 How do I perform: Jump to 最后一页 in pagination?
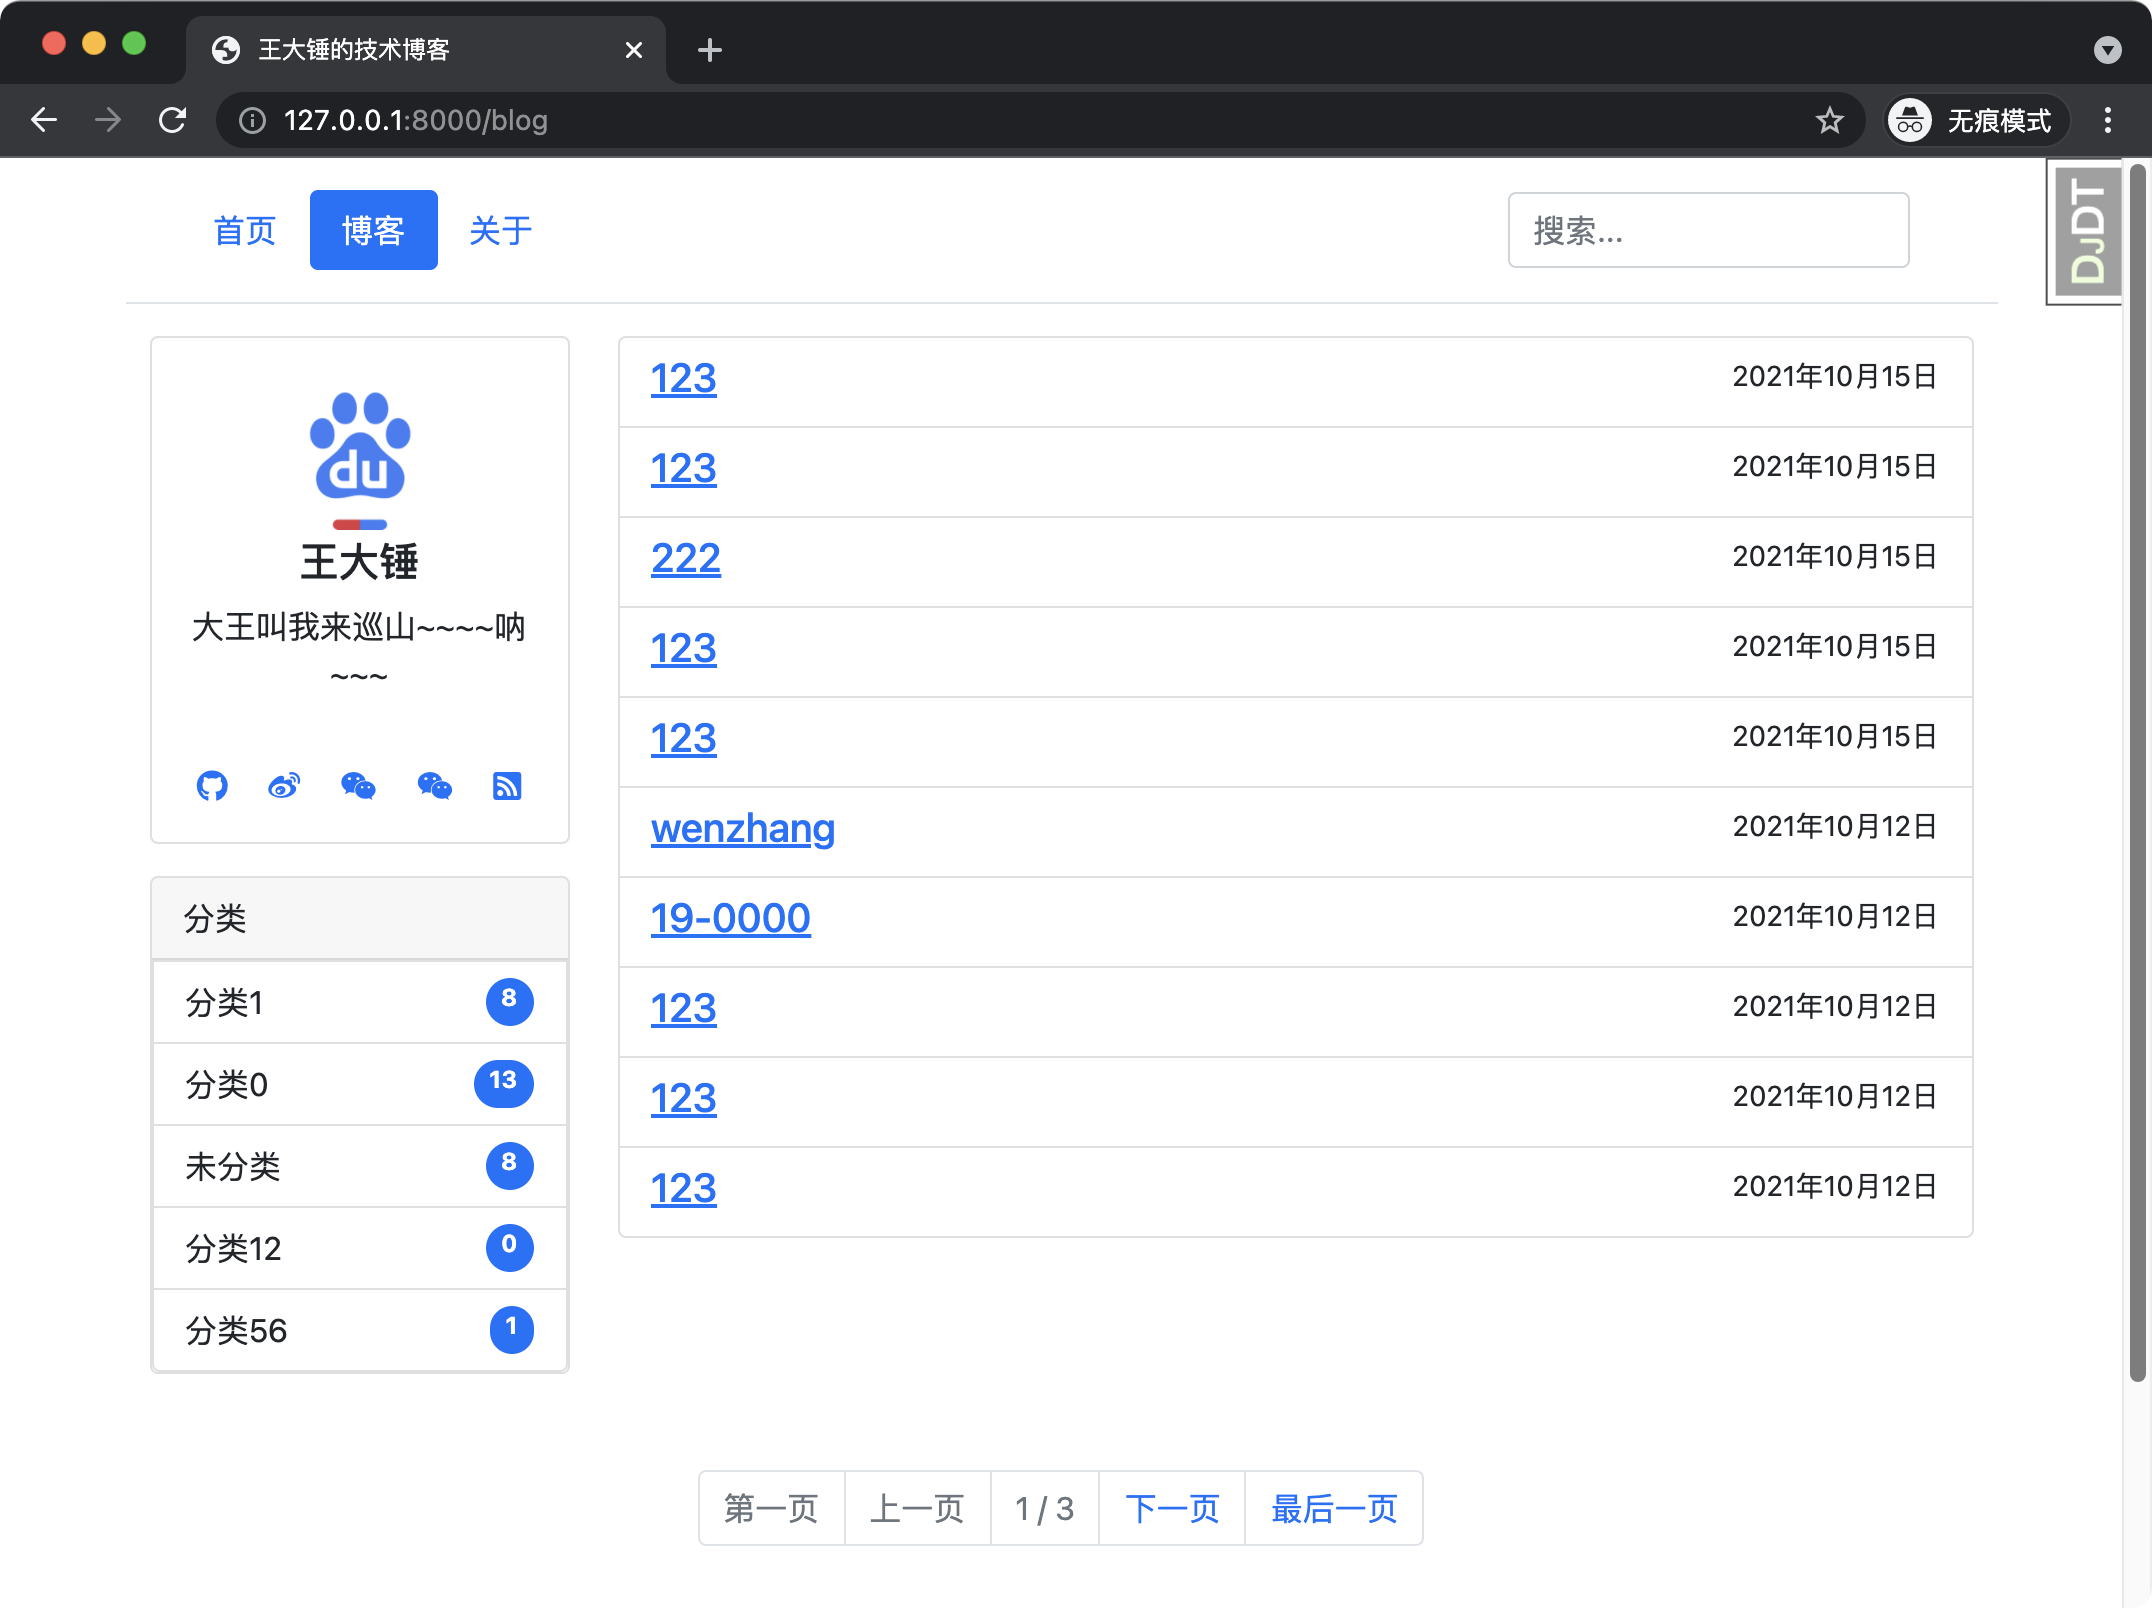coord(1334,1508)
